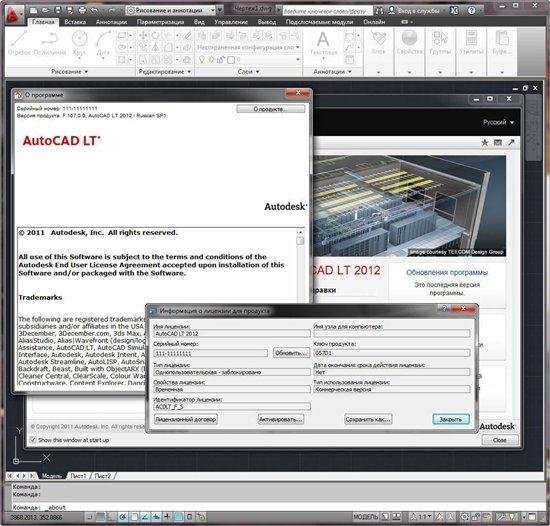Click the Сохранить как... button
This screenshot has width=550, height=526.
(368, 419)
